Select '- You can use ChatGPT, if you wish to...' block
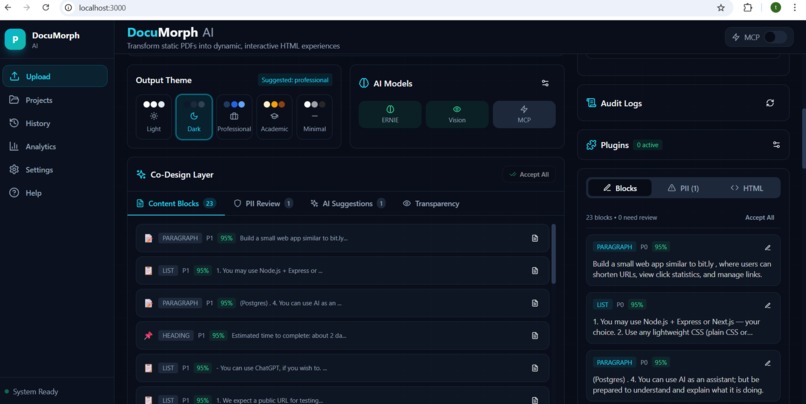806x404 pixels. 342,368
